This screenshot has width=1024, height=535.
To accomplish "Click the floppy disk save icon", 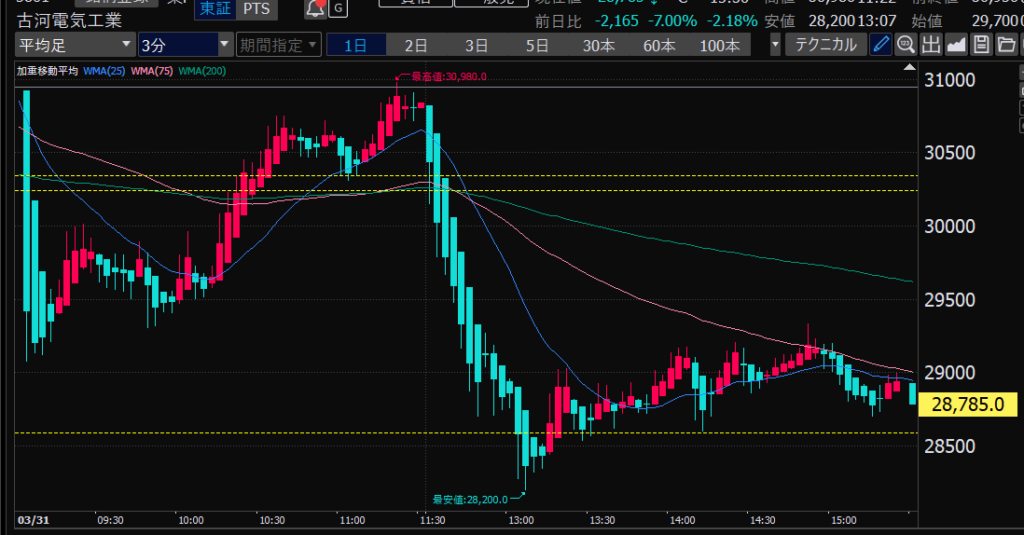I will click(x=981, y=44).
